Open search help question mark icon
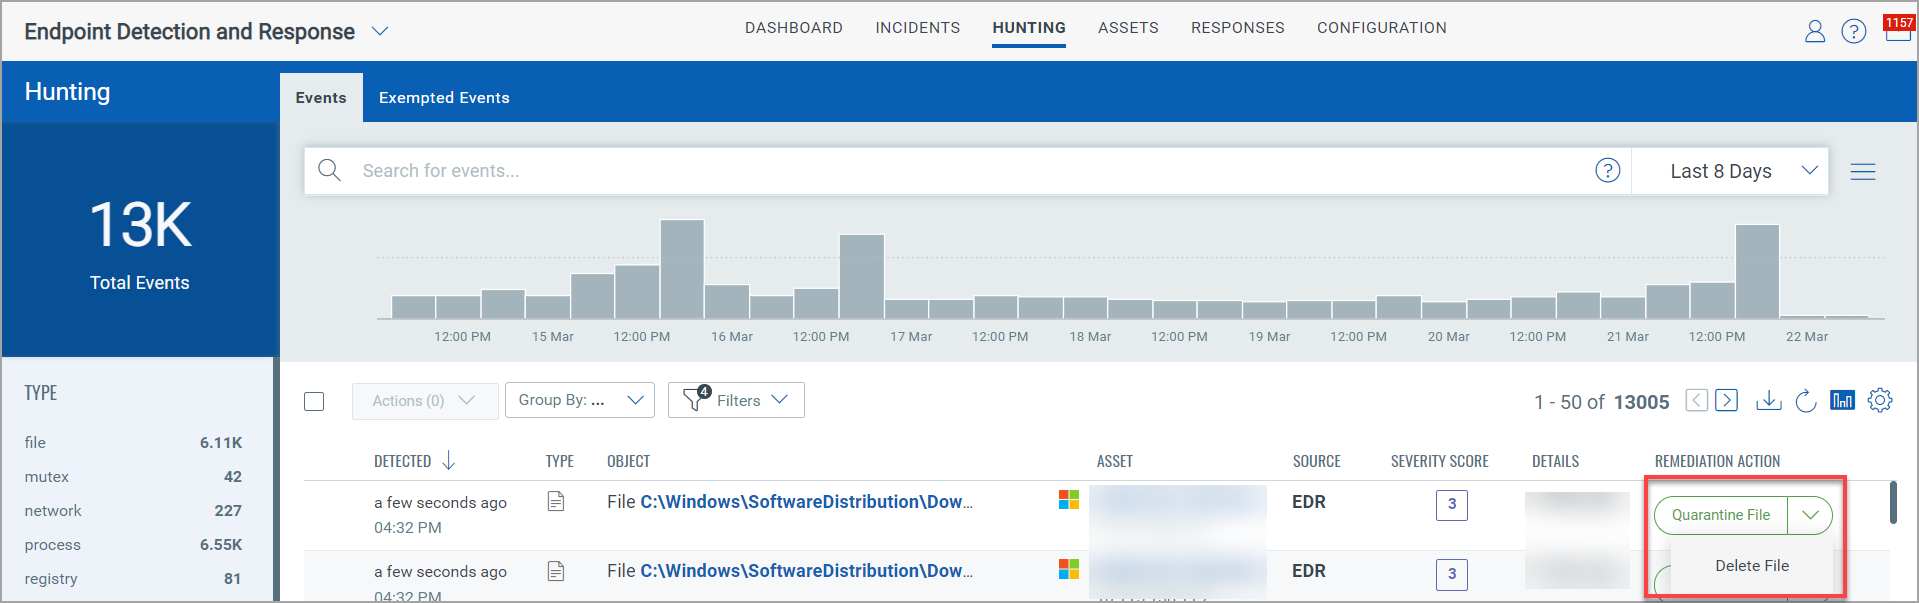The width and height of the screenshot is (1919, 603). click(x=1607, y=170)
